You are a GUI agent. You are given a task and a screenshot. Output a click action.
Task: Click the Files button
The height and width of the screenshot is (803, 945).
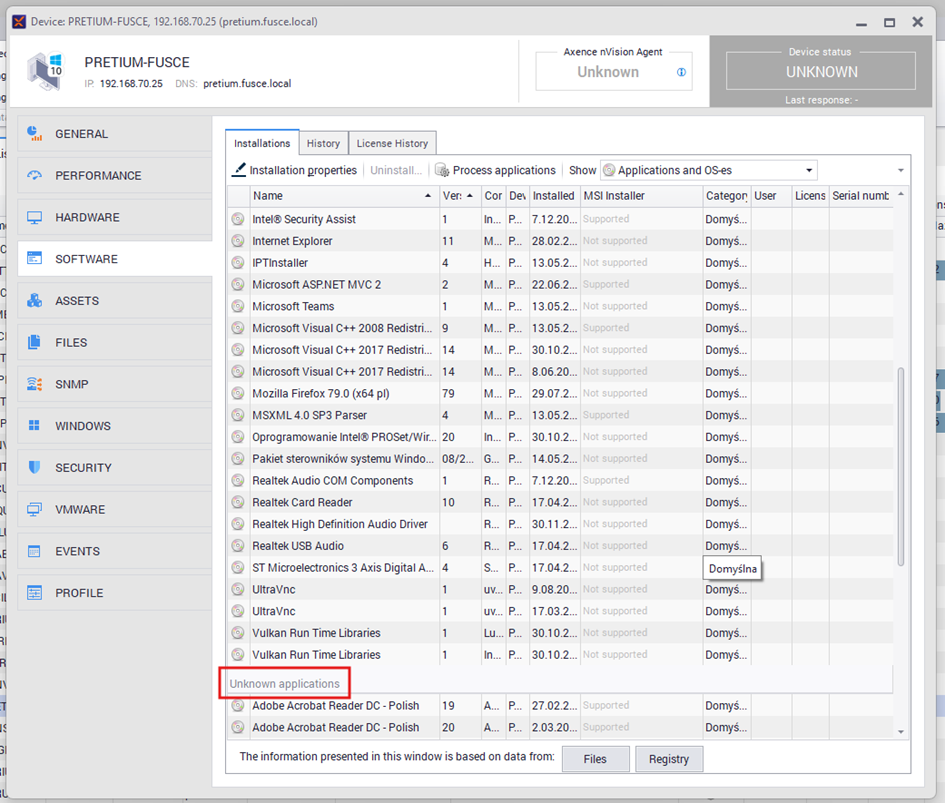[x=595, y=759]
